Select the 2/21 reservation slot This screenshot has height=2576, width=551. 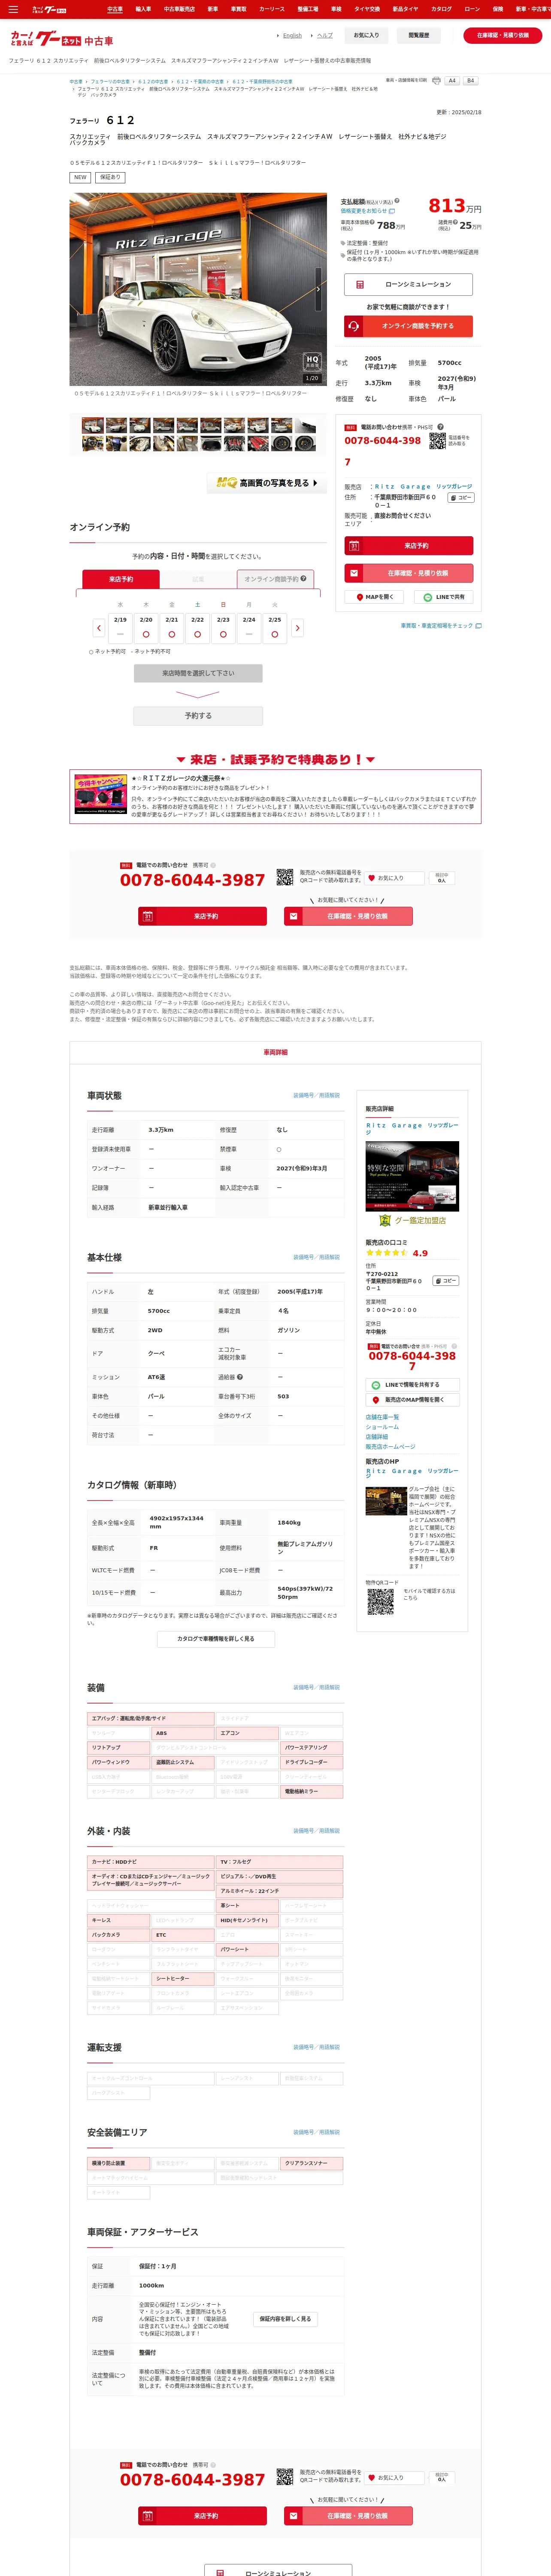click(172, 628)
